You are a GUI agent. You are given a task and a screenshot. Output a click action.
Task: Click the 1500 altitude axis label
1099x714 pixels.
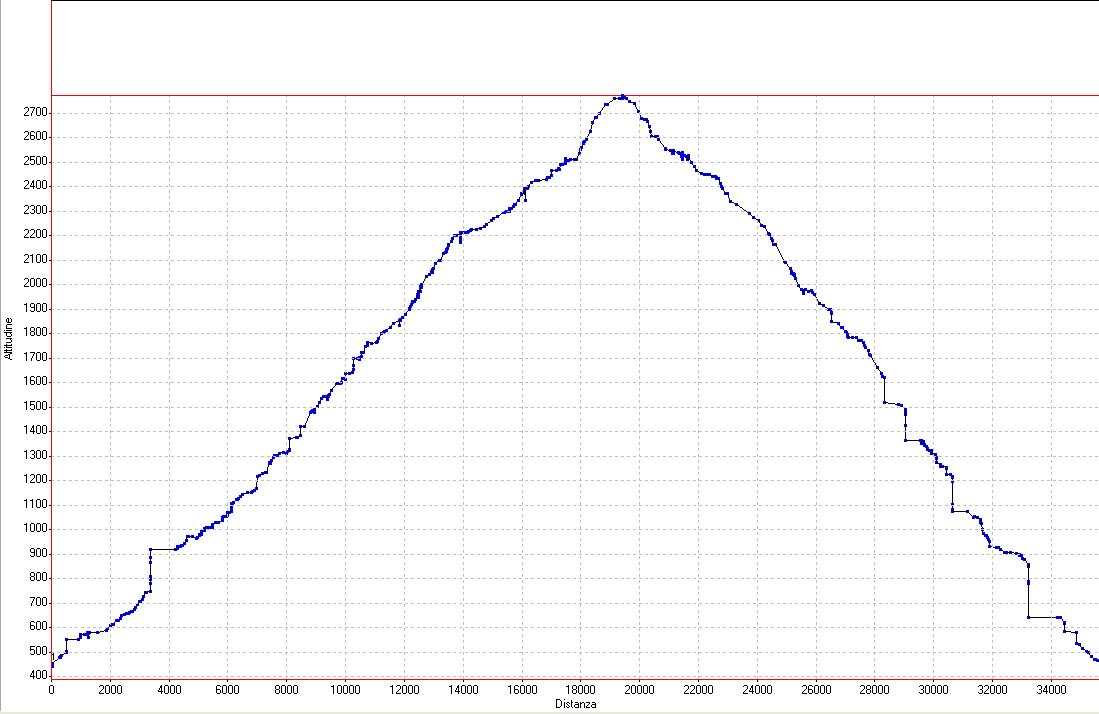[x=35, y=406]
